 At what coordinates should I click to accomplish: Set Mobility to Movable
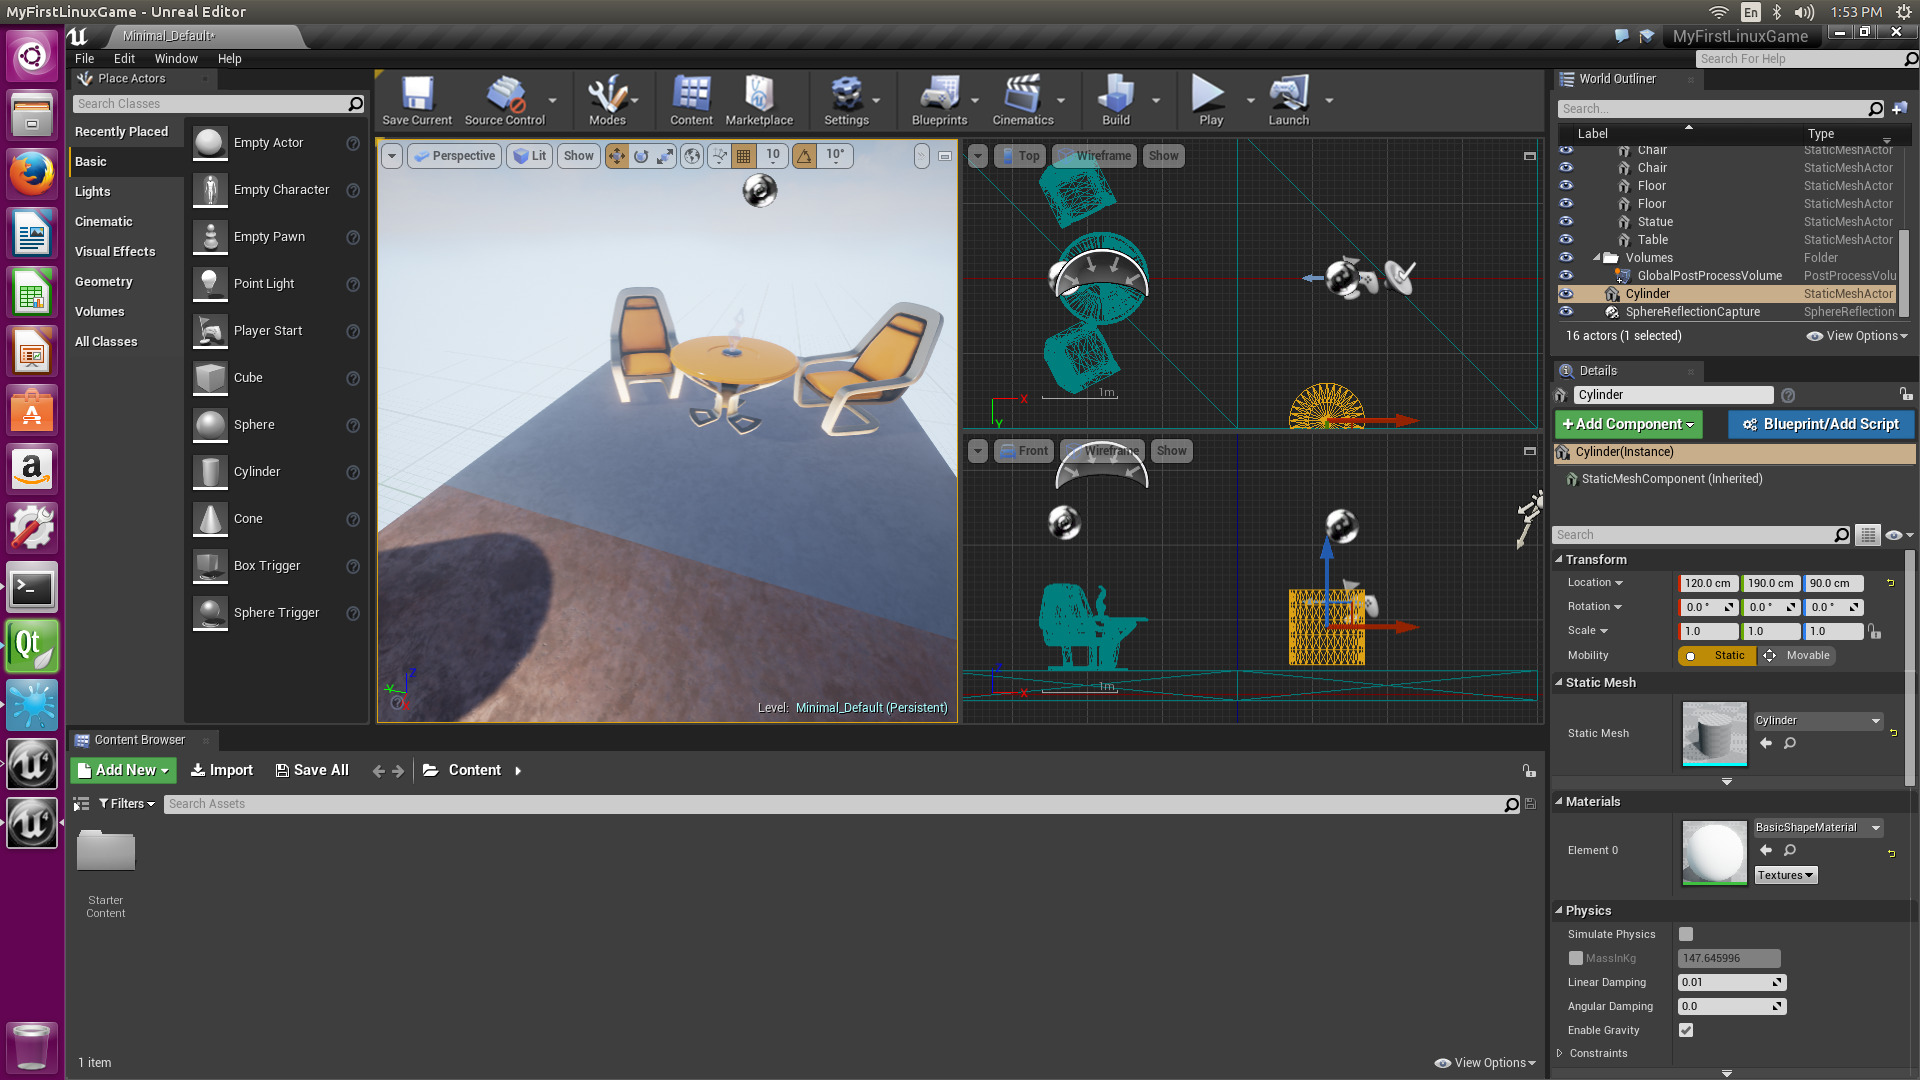pyautogui.click(x=1797, y=656)
